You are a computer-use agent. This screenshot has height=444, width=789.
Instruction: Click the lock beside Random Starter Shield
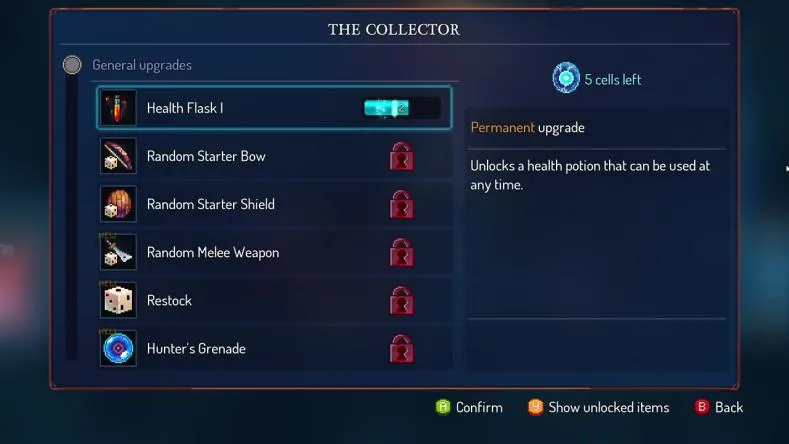click(402, 204)
